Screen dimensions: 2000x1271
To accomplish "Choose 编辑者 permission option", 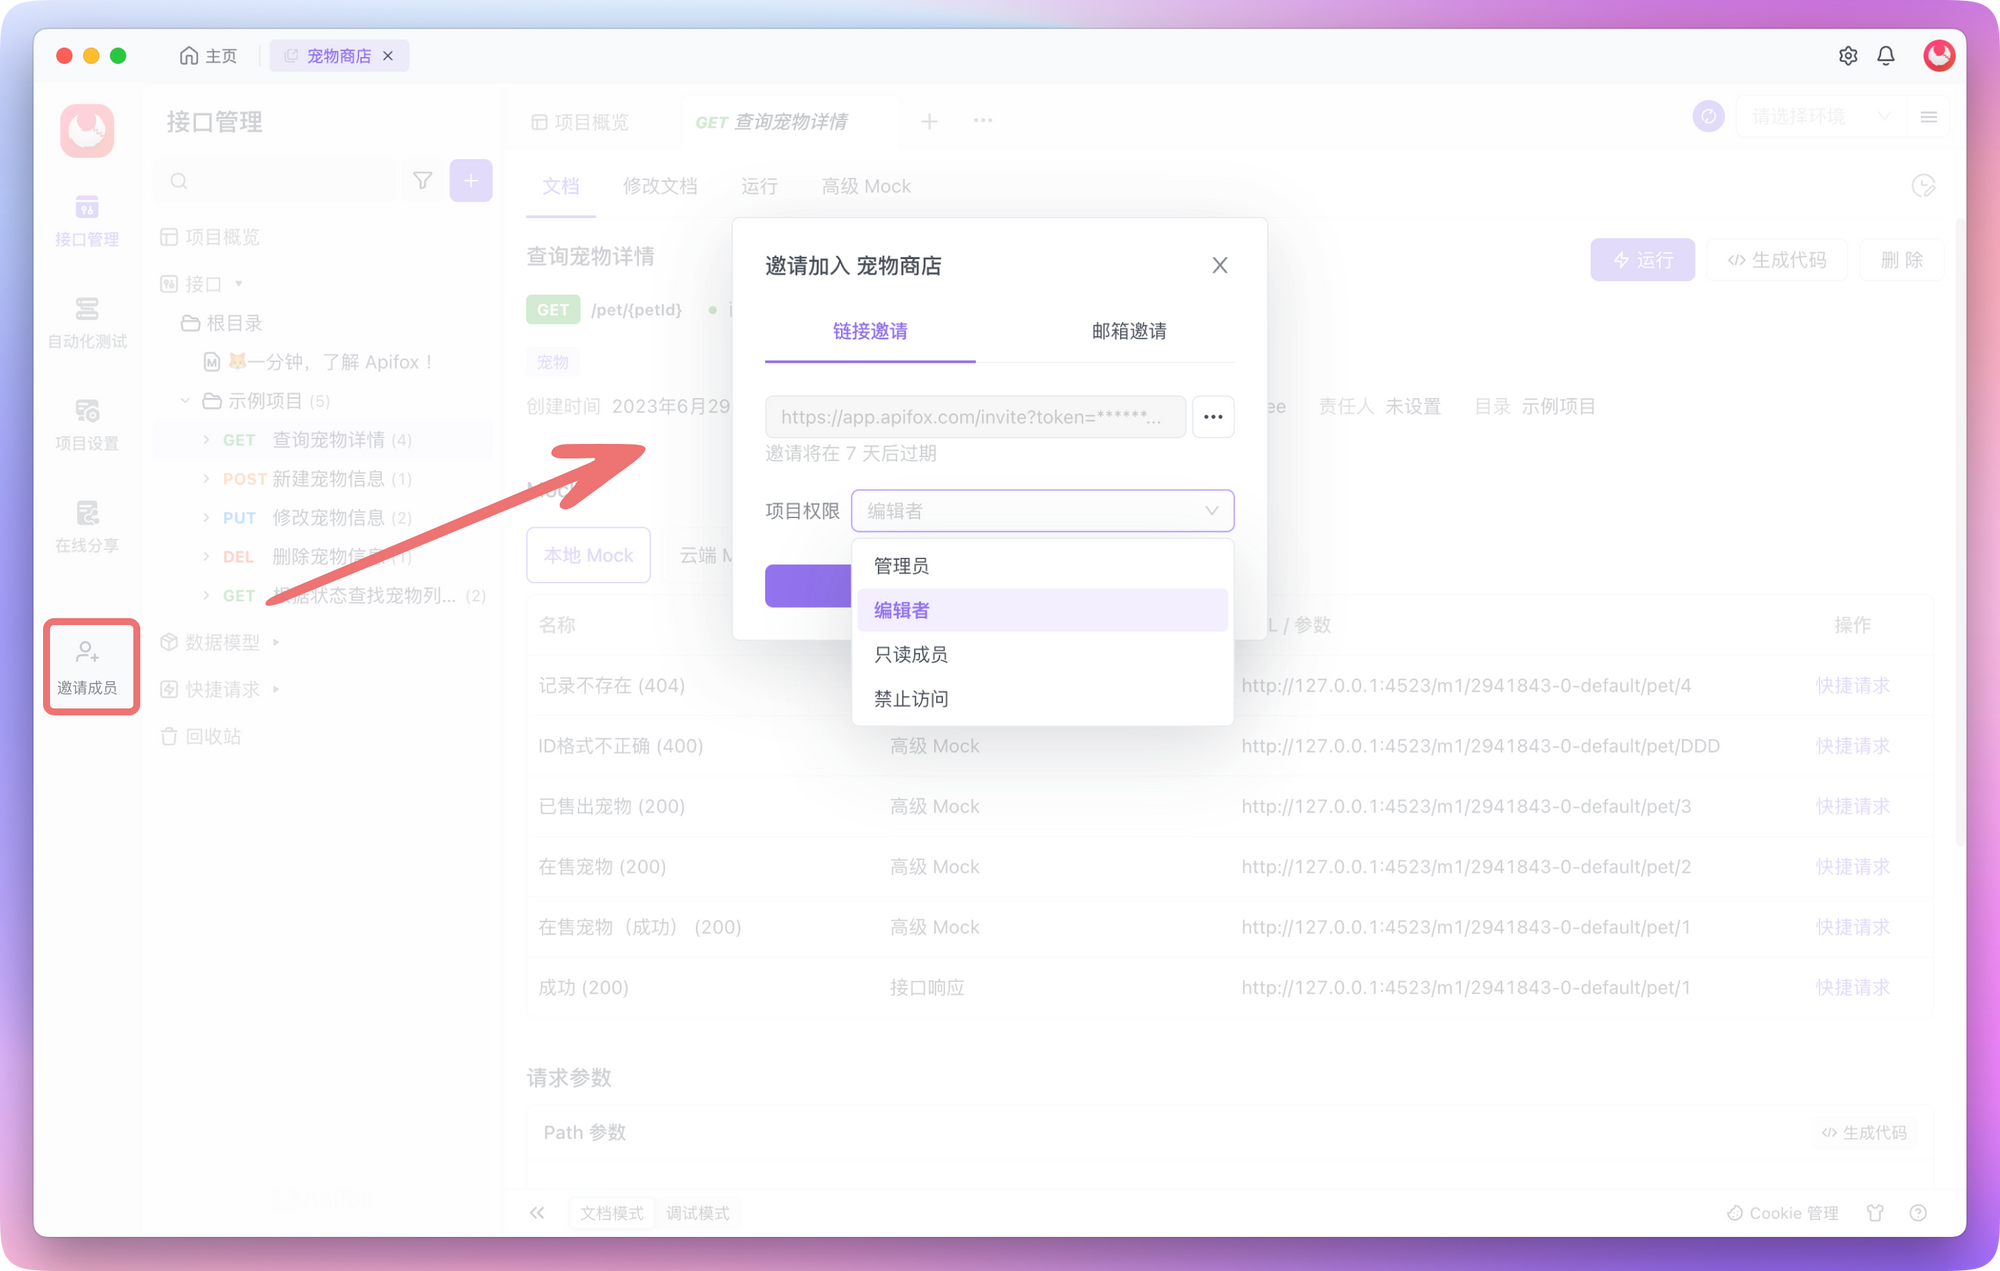I will [1042, 610].
